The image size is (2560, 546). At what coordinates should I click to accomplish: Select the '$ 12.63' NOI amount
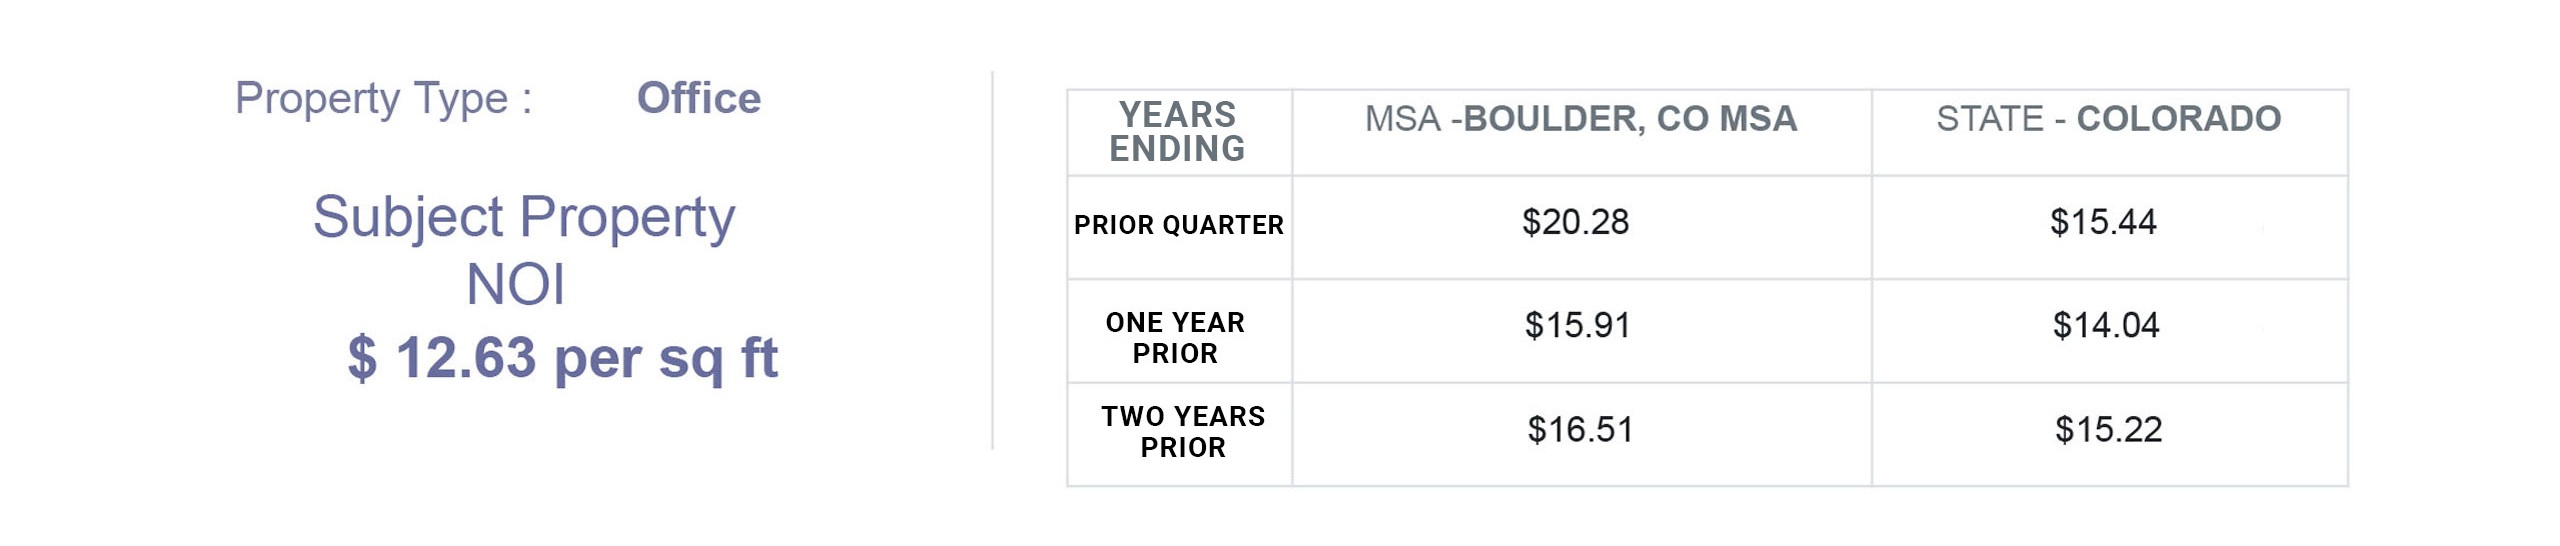click(442, 358)
